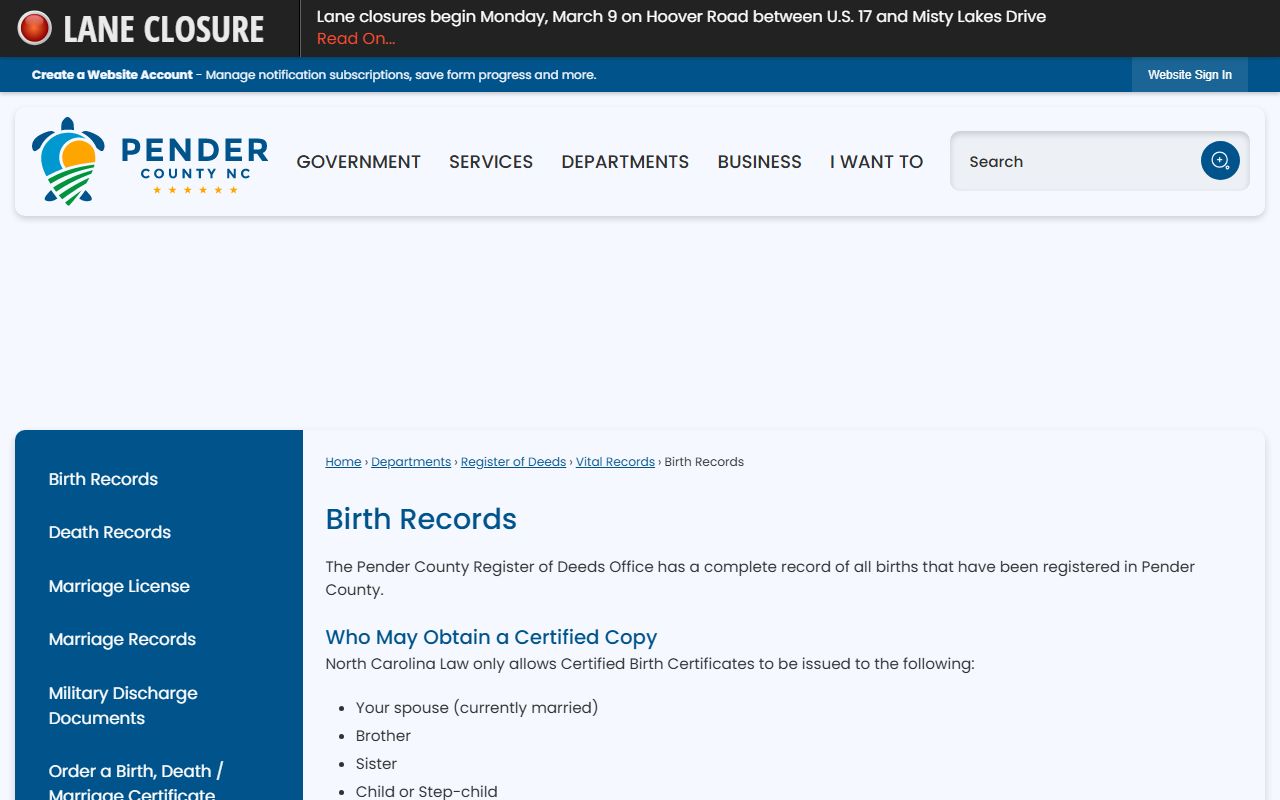
Task: Open Marriage License in the sidebar
Action: [x=119, y=586]
